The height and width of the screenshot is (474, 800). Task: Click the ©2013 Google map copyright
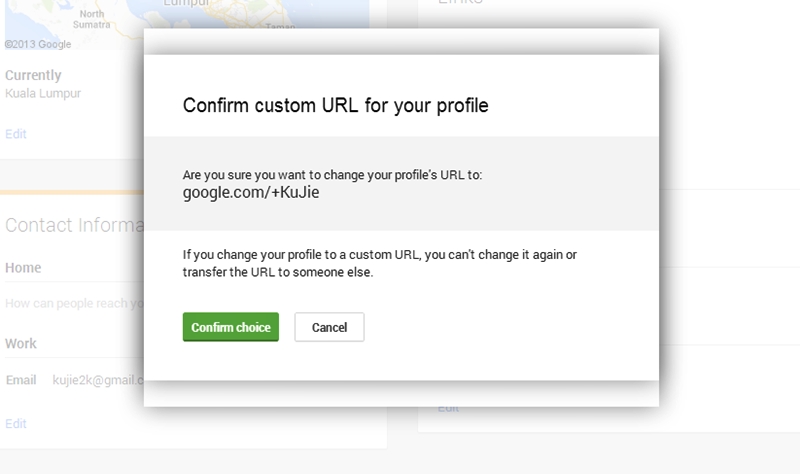coord(38,44)
